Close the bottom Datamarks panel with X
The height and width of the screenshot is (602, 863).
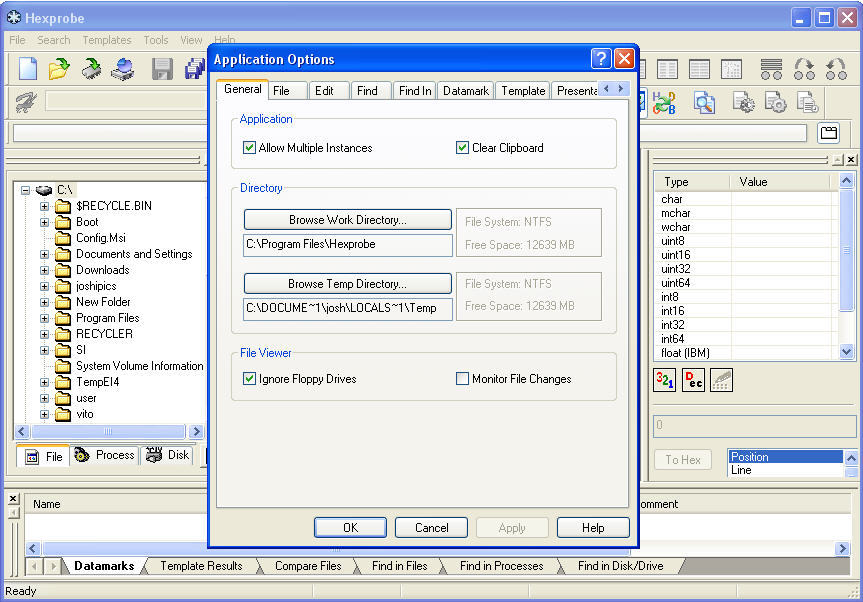click(13, 499)
